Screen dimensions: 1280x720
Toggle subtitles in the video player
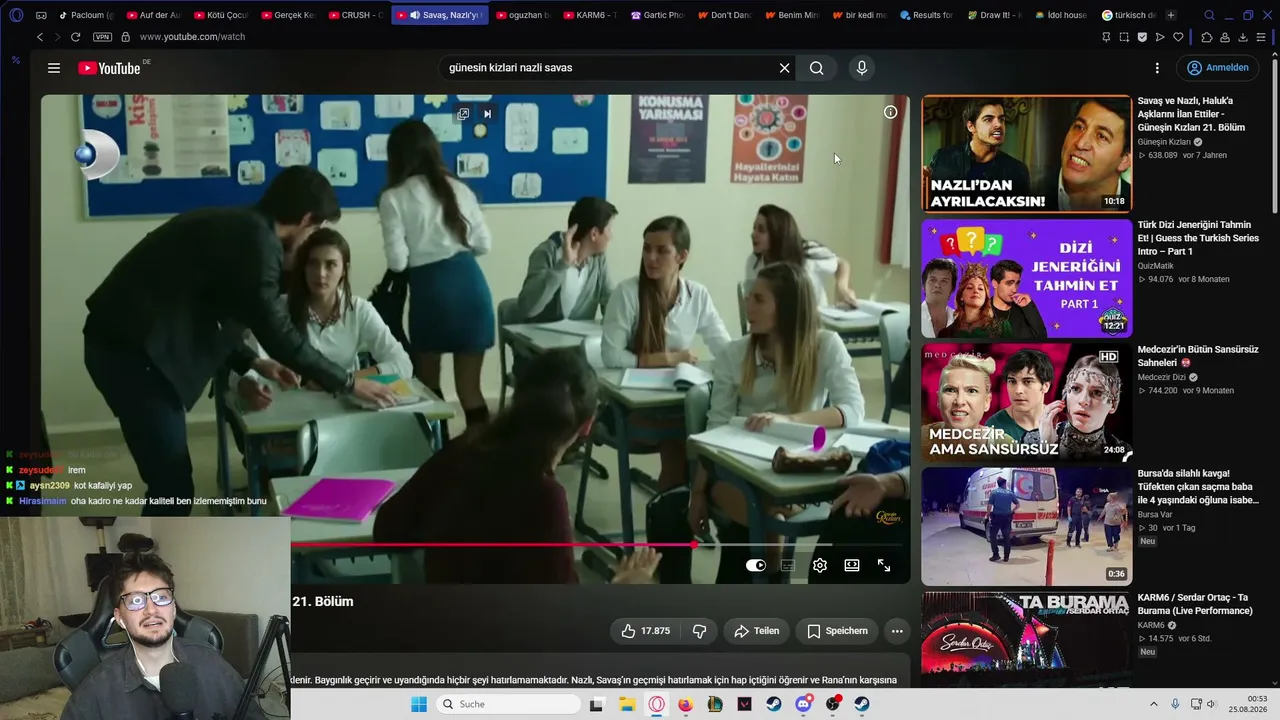(788, 565)
